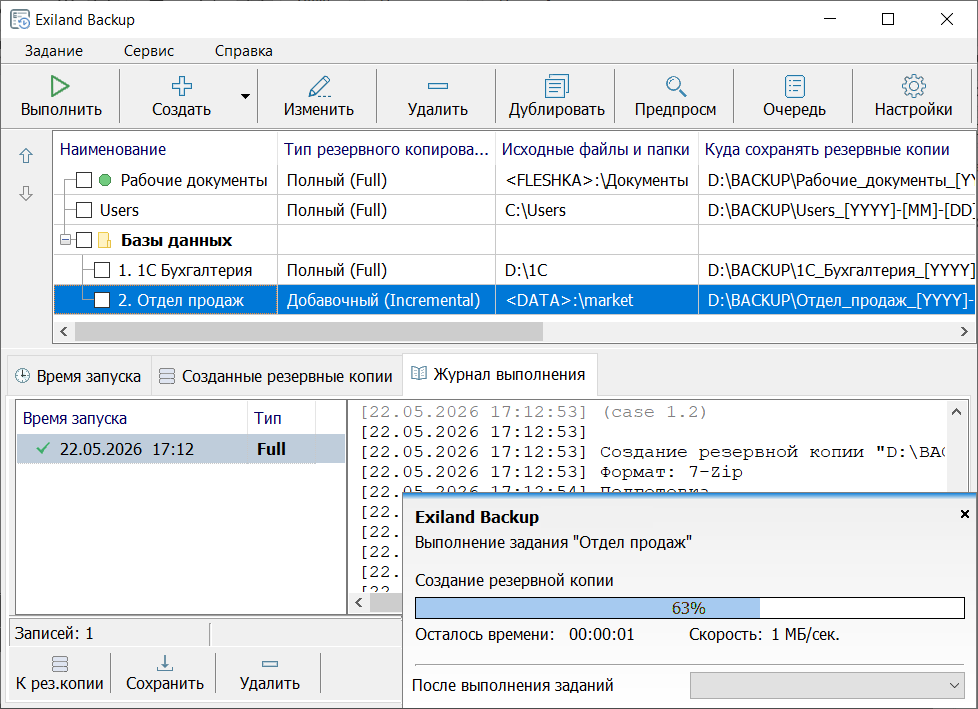Click the <FLESHKA>:\Документы cell
Image resolution: width=978 pixels, height=709 pixels.
point(597,180)
